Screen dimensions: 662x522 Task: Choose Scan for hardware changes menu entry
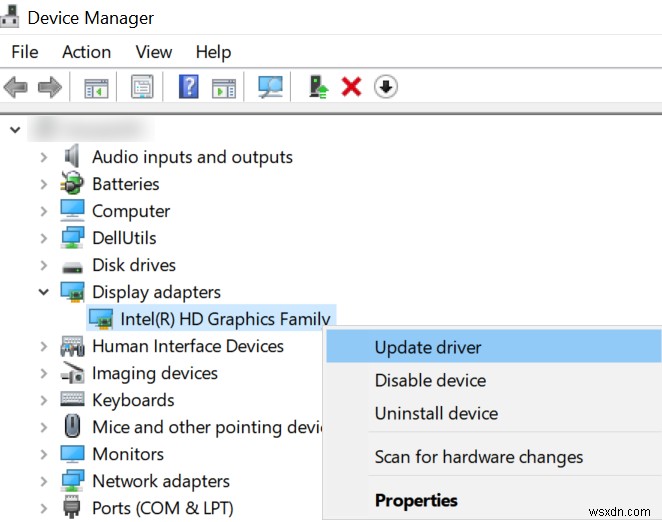(x=493, y=457)
